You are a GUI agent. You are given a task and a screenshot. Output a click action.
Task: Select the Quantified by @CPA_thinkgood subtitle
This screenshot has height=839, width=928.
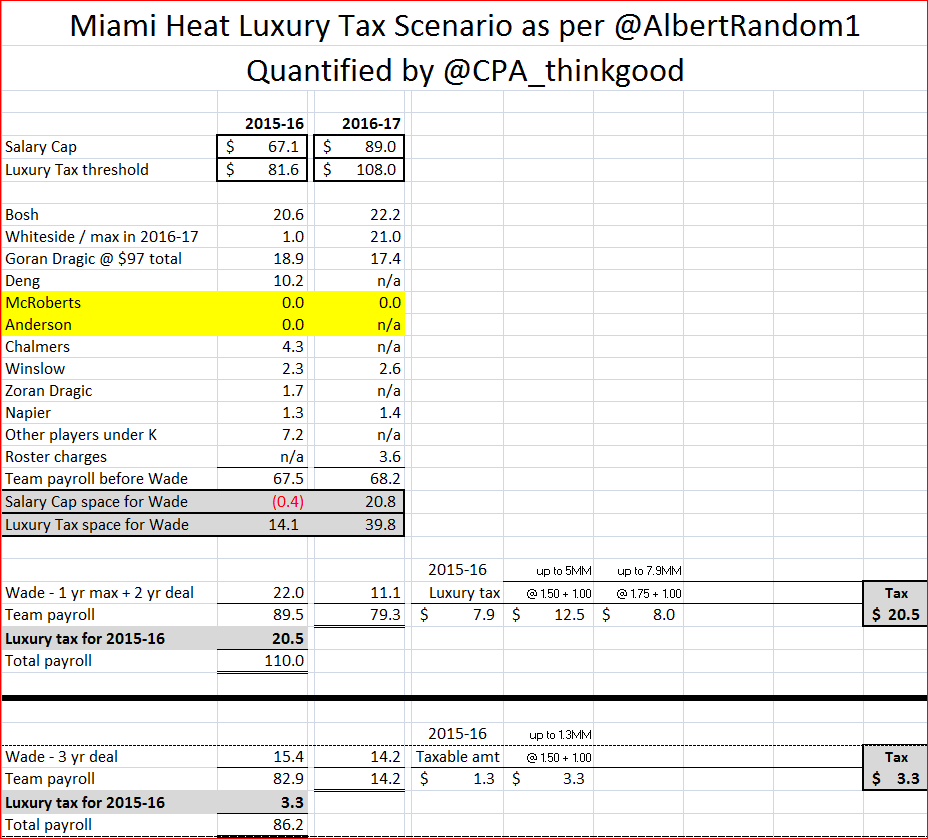(465, 70)
